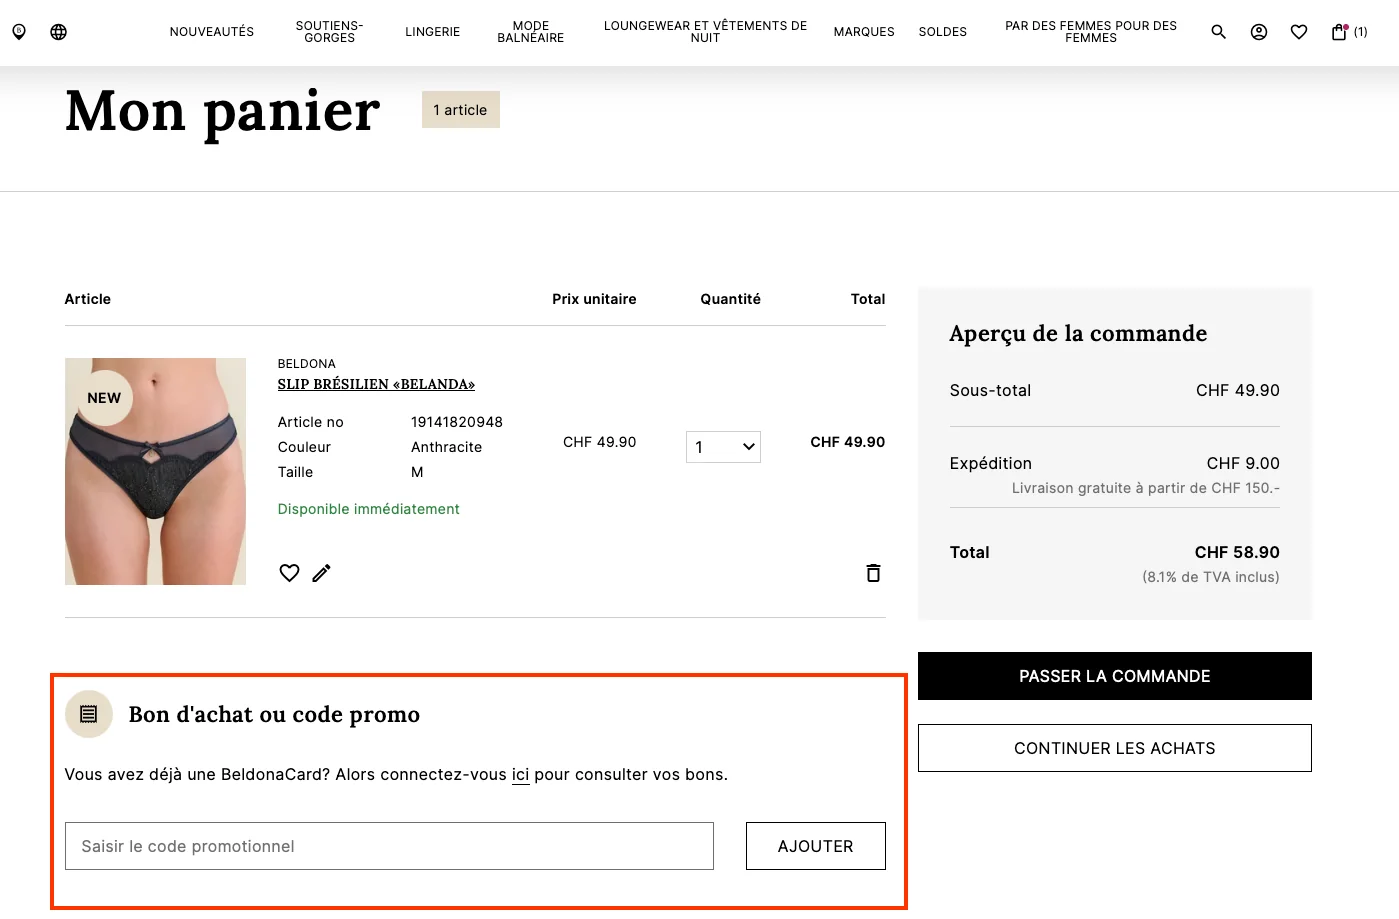This screenshot has width=1399, height=919.
Task: Add the Belanda slip to favorites
Action: [289, 572]
